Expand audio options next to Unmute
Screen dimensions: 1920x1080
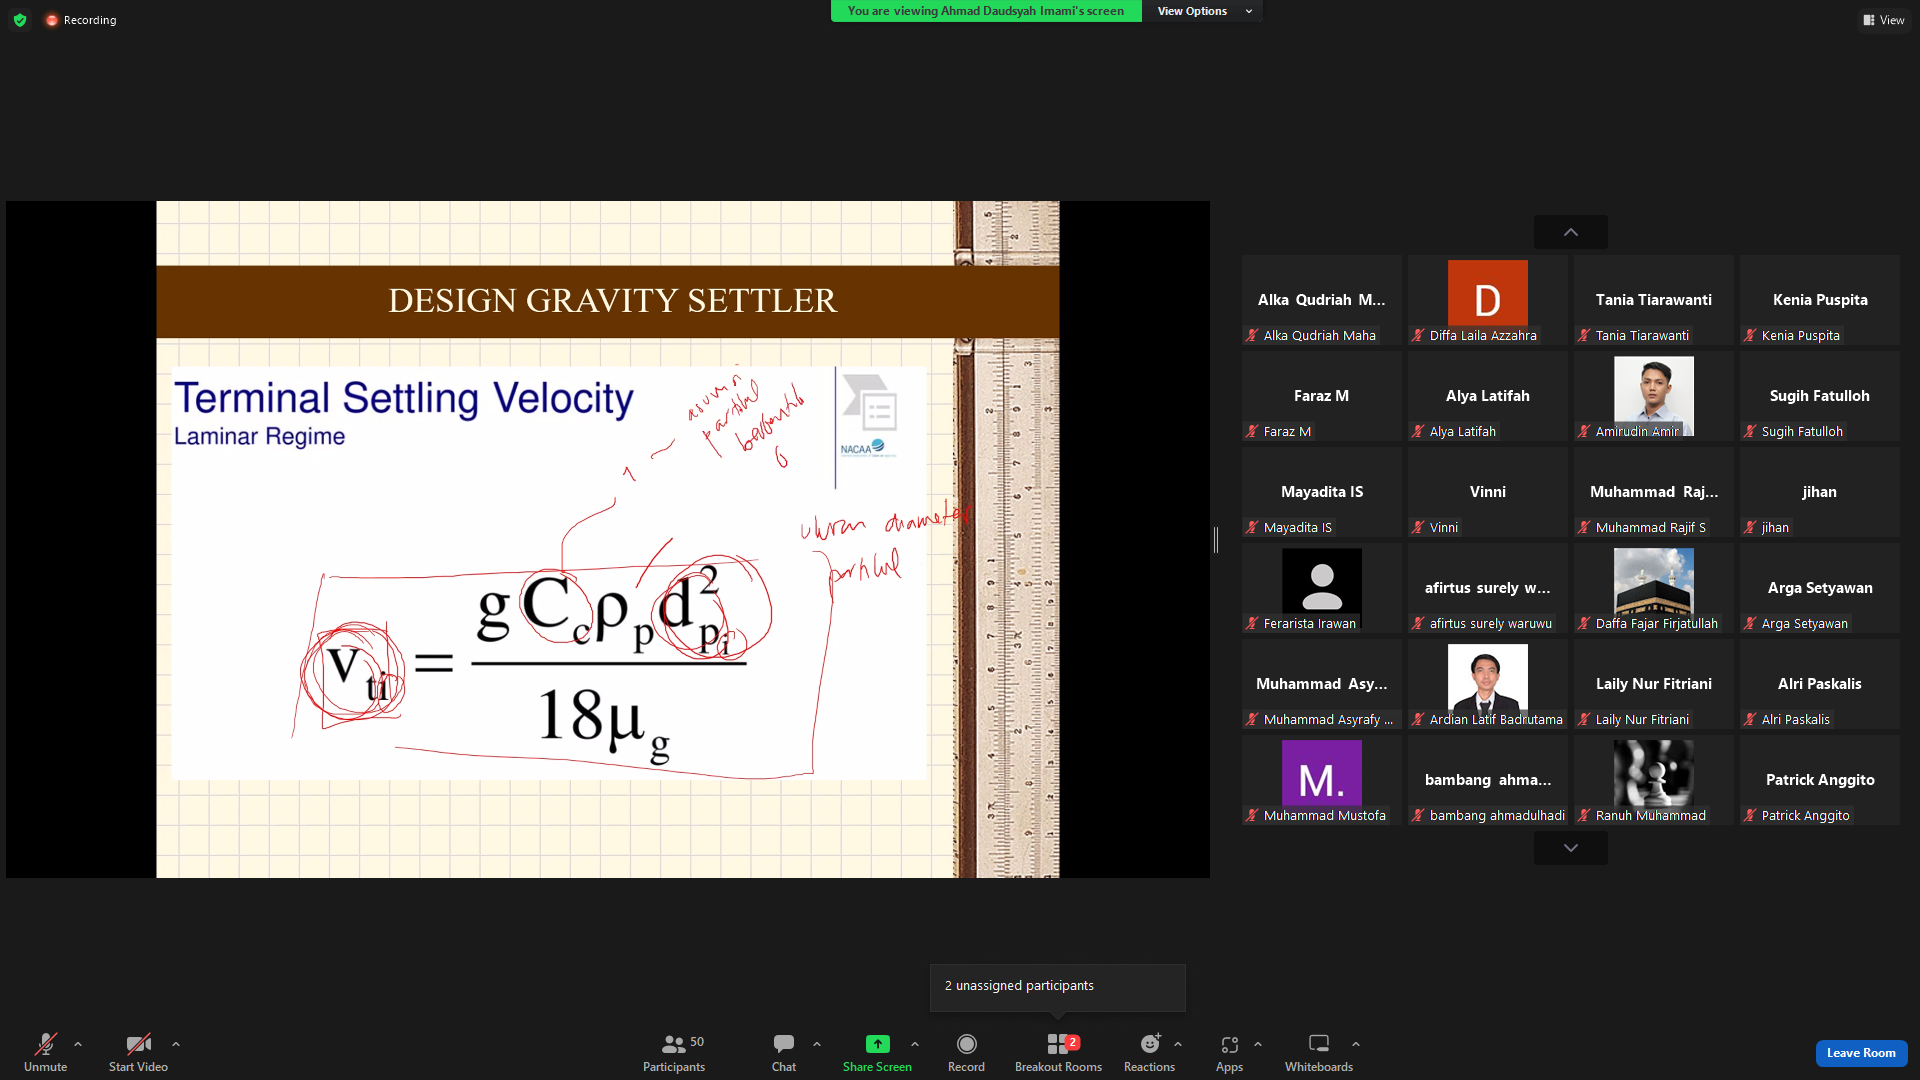[x=78, y=1044]
